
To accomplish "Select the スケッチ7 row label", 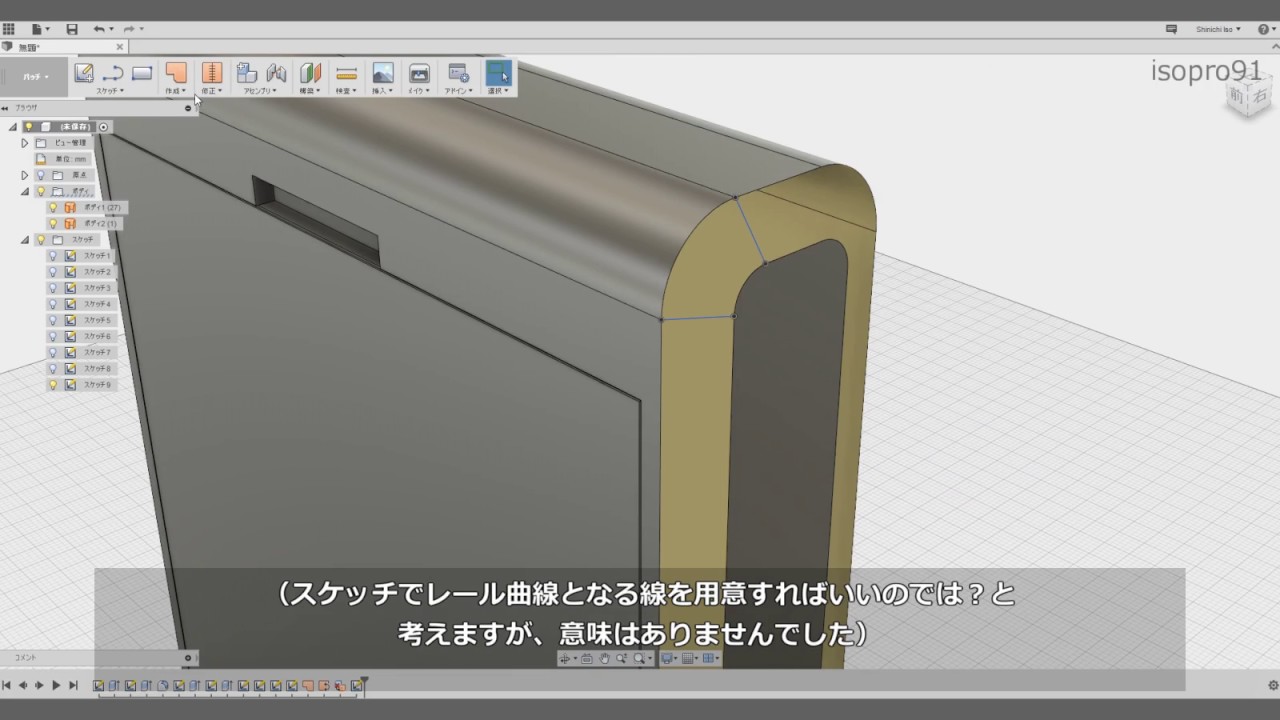I will click(97, 352).
